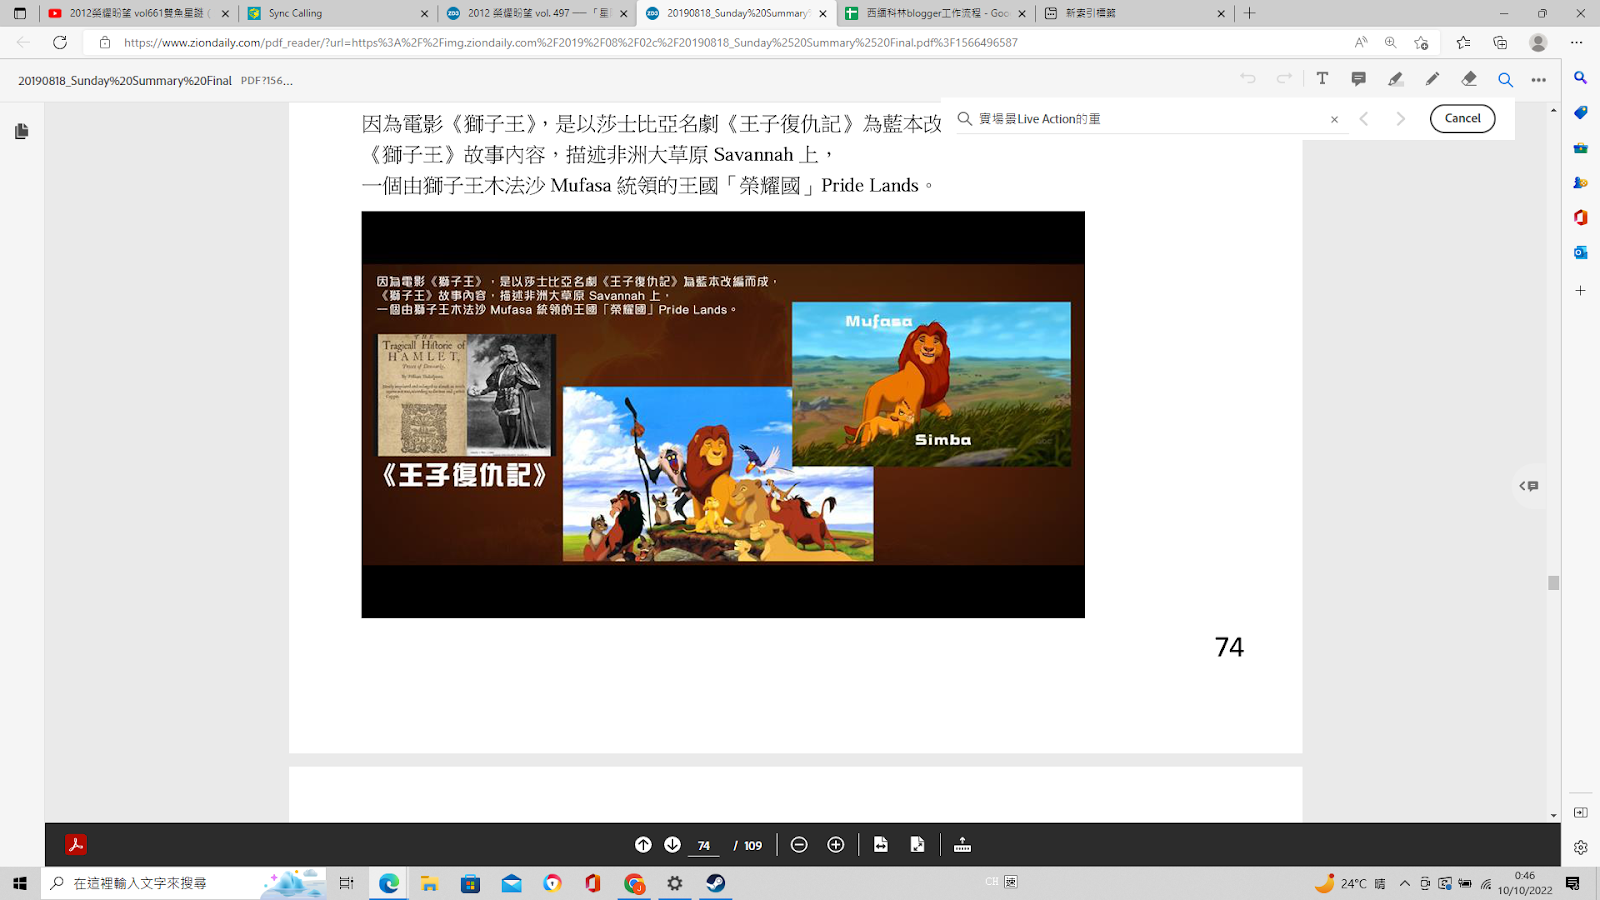
Task: Open Edge sidebar games
Action: coord(1580,183)
